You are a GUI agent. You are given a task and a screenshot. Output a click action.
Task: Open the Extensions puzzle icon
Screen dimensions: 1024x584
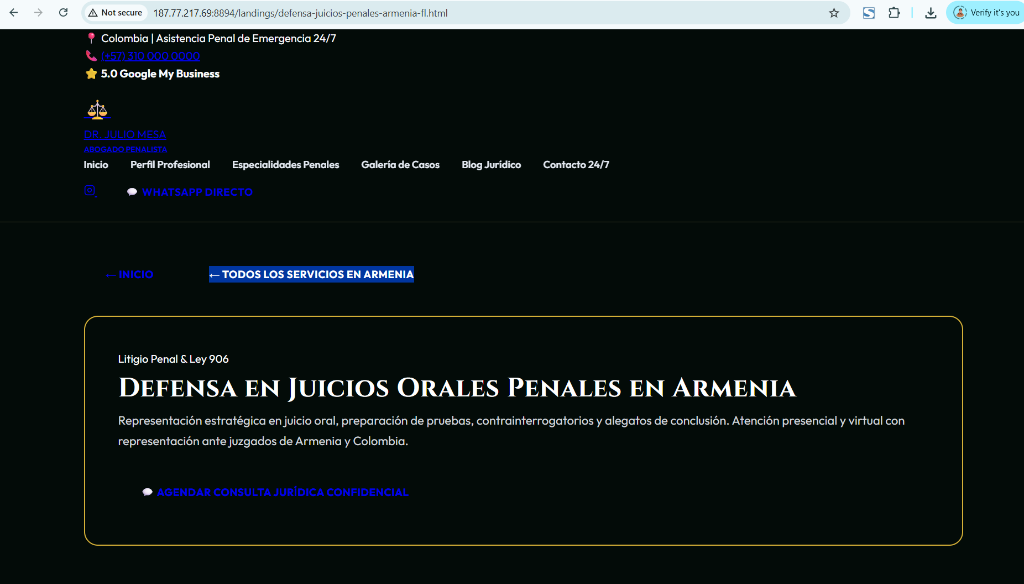point(894,13)
